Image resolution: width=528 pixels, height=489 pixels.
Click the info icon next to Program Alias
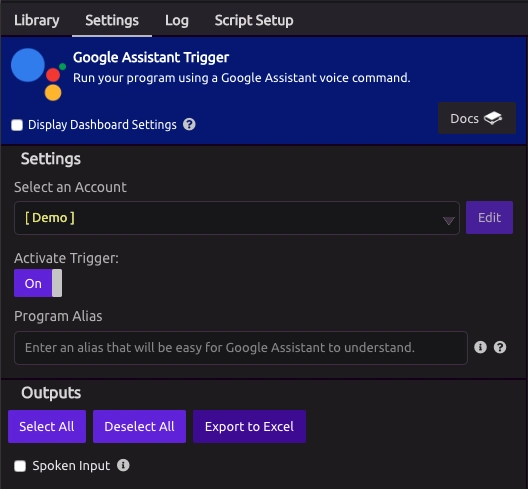(x=480, y=347)
